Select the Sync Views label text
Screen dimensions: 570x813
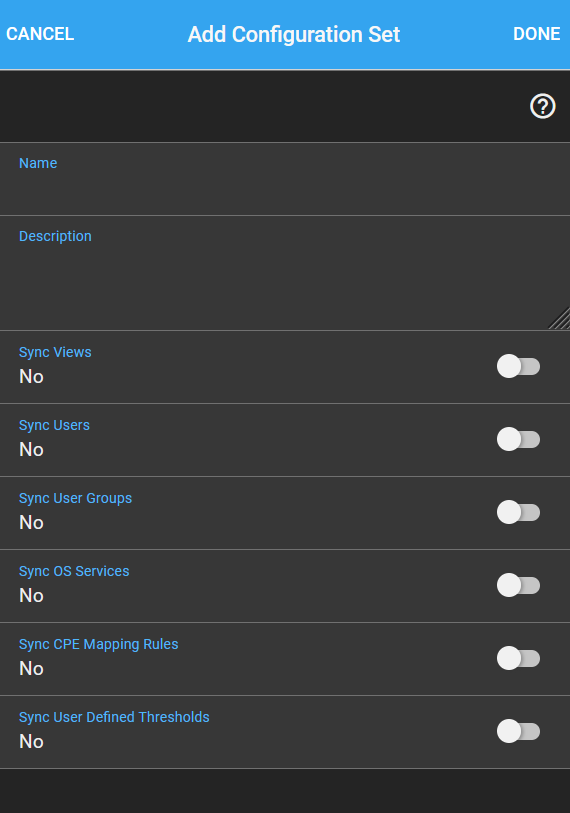[x=55, y=353]
